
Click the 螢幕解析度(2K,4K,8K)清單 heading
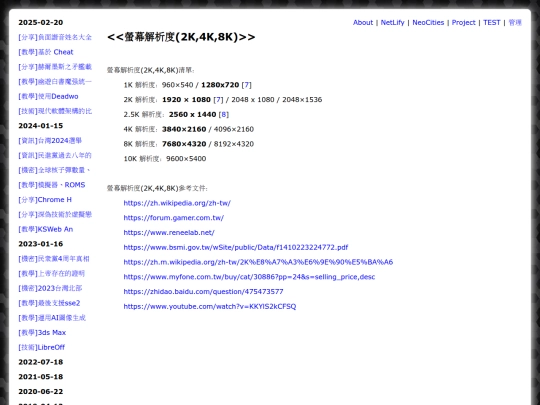[x=151, y=70]
